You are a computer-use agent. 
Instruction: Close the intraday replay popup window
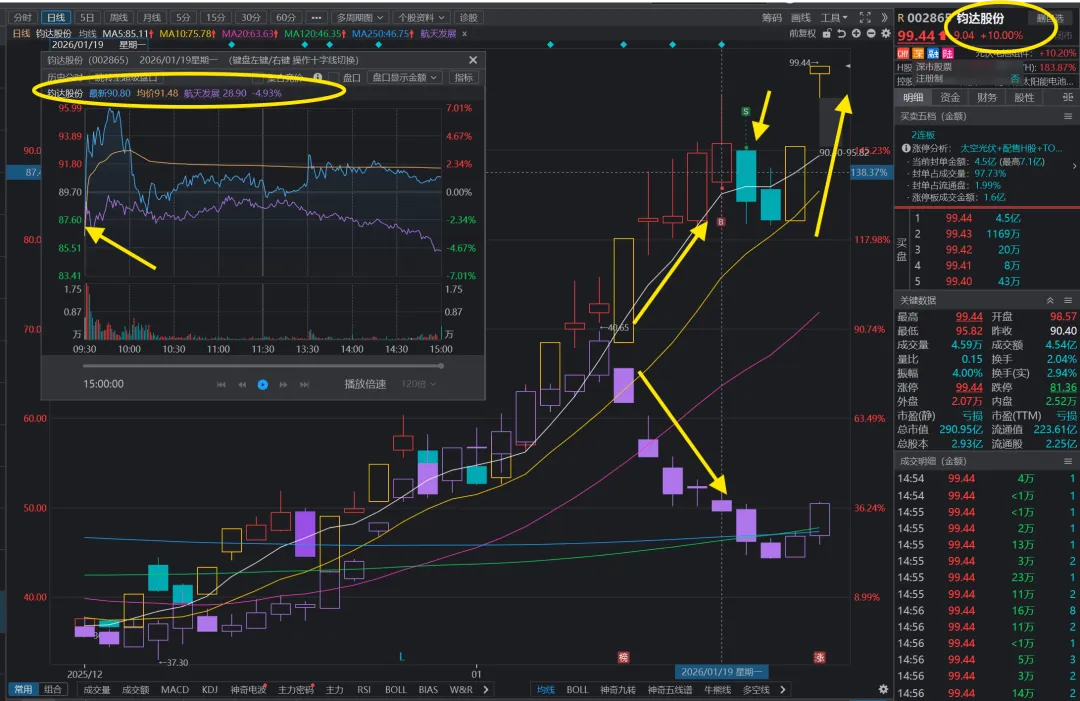pos(472,60)
